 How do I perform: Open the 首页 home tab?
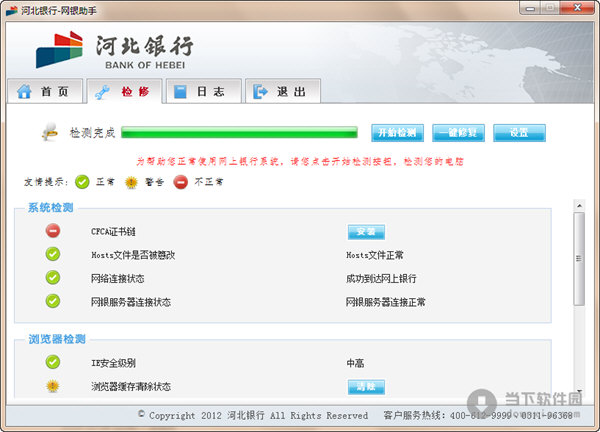tap(45, 91)
